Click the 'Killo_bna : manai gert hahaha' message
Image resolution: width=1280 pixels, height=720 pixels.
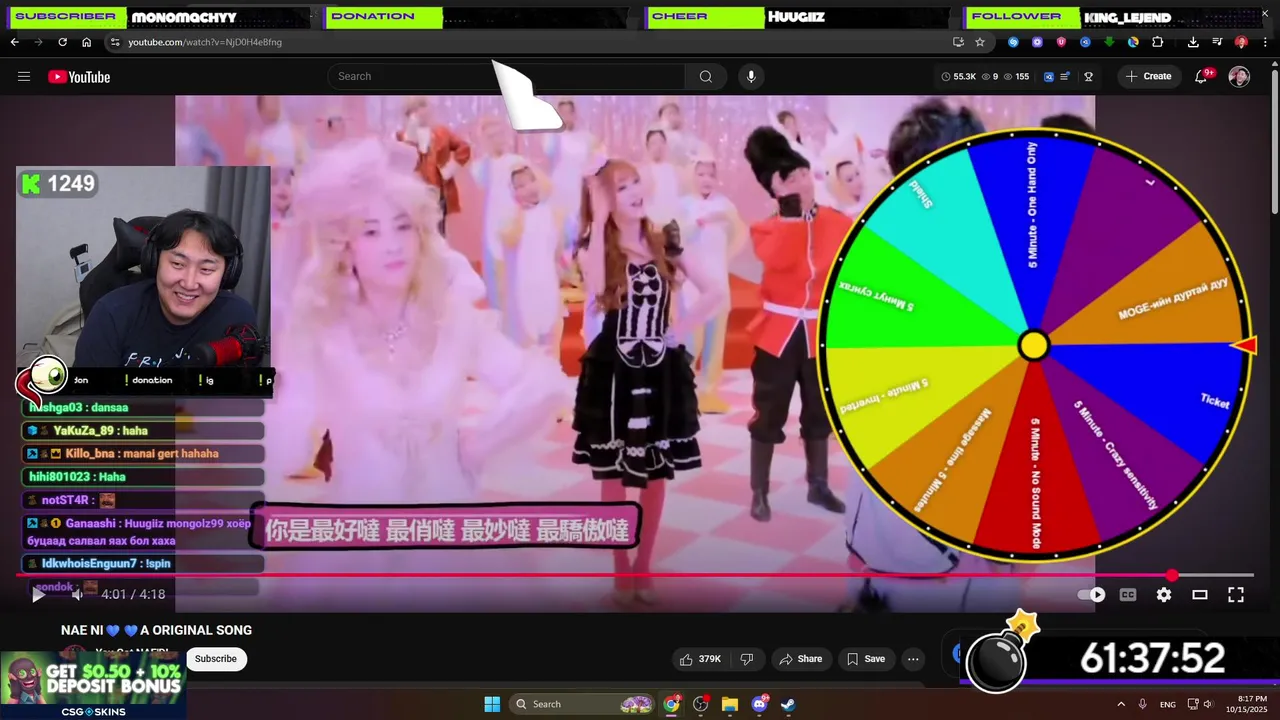click(143, 453)
